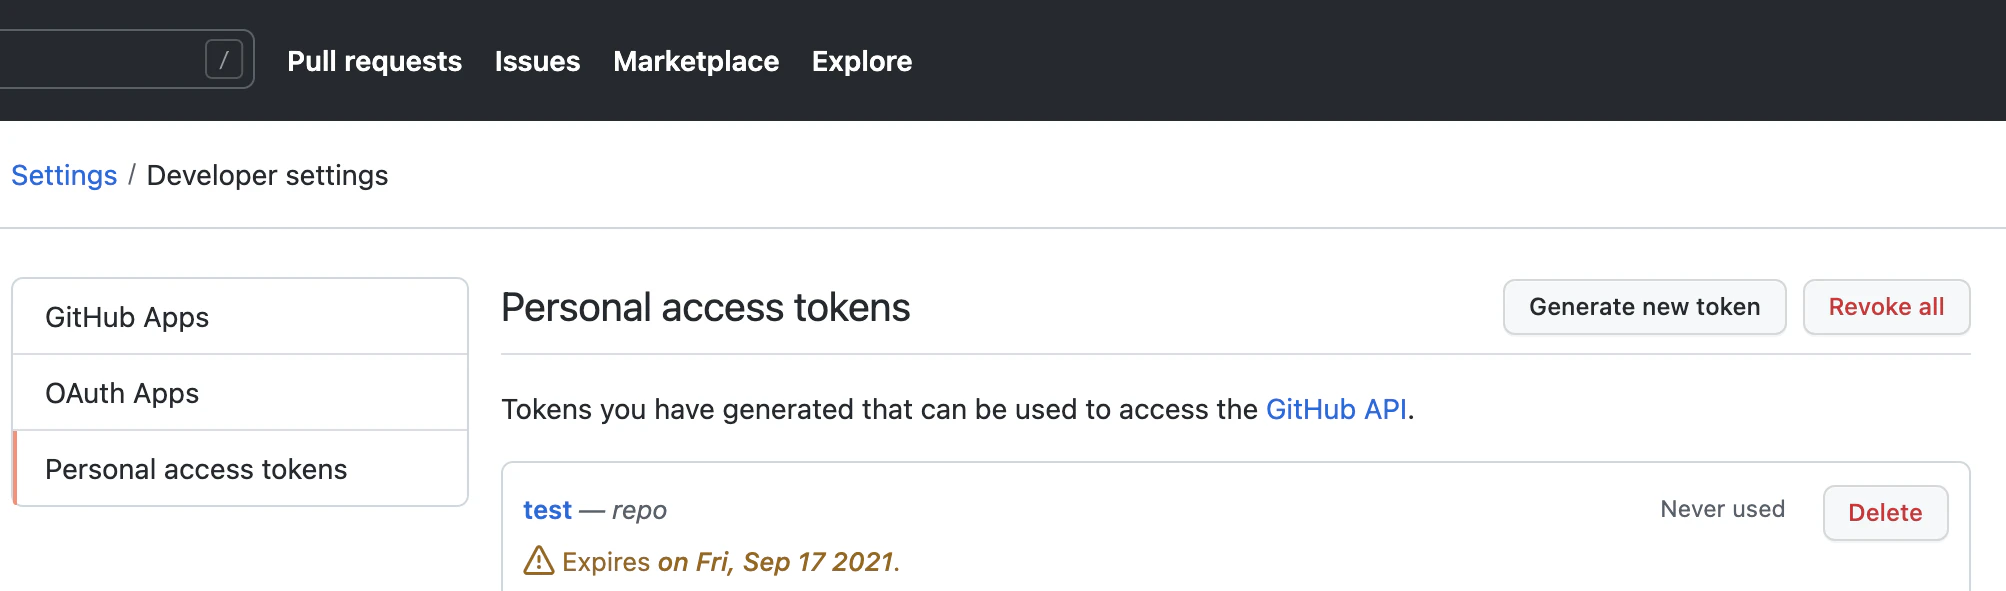
Task: Delete the test token
Action: tap(1885, 513)
